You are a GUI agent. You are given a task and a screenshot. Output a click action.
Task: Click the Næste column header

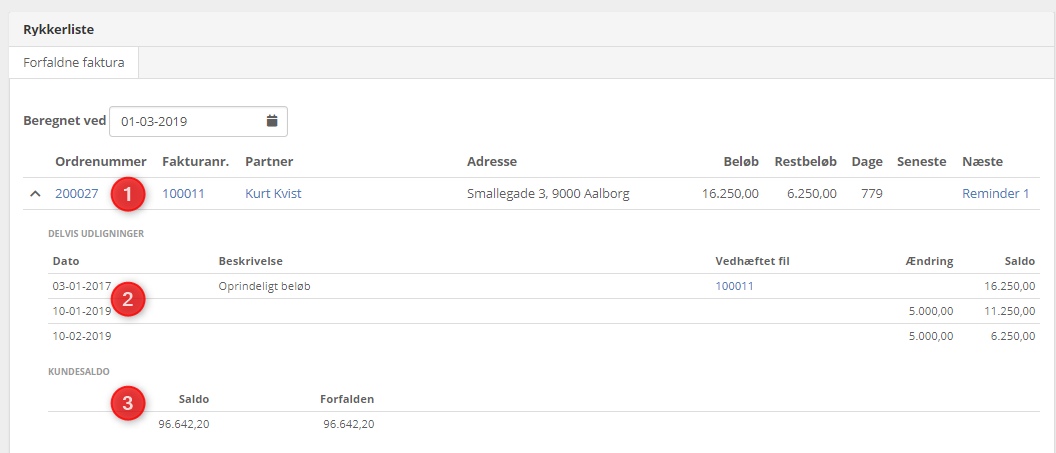click(982, 162)
